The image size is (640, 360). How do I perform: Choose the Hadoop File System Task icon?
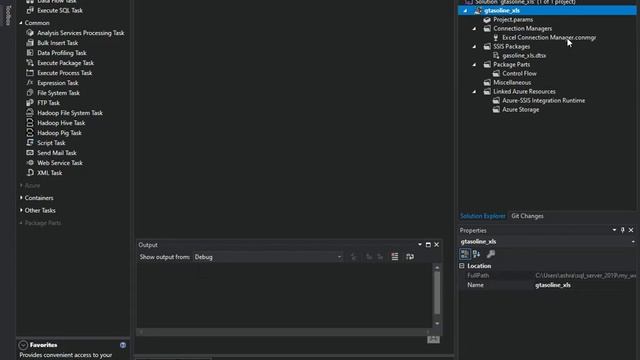30,113
